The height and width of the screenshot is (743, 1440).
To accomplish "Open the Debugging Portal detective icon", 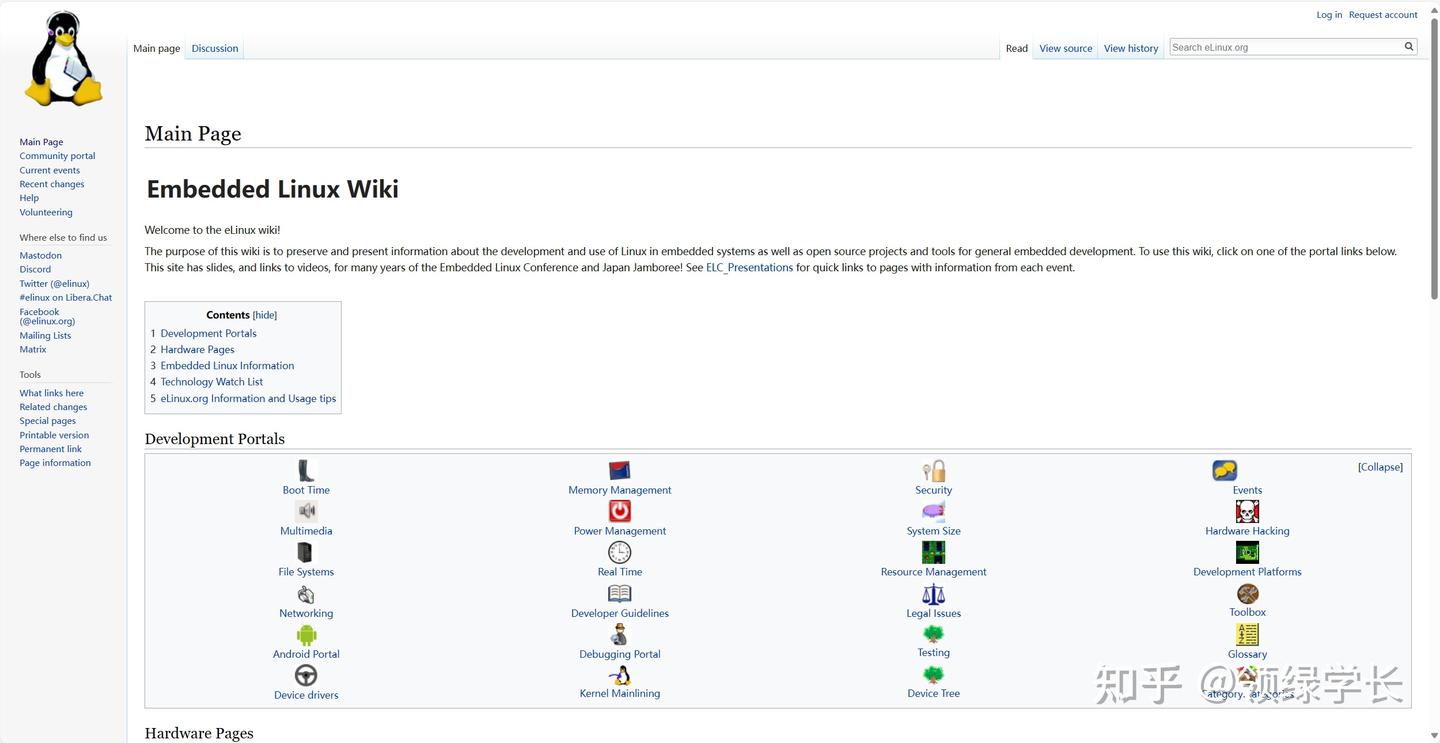I will [620, 635].
